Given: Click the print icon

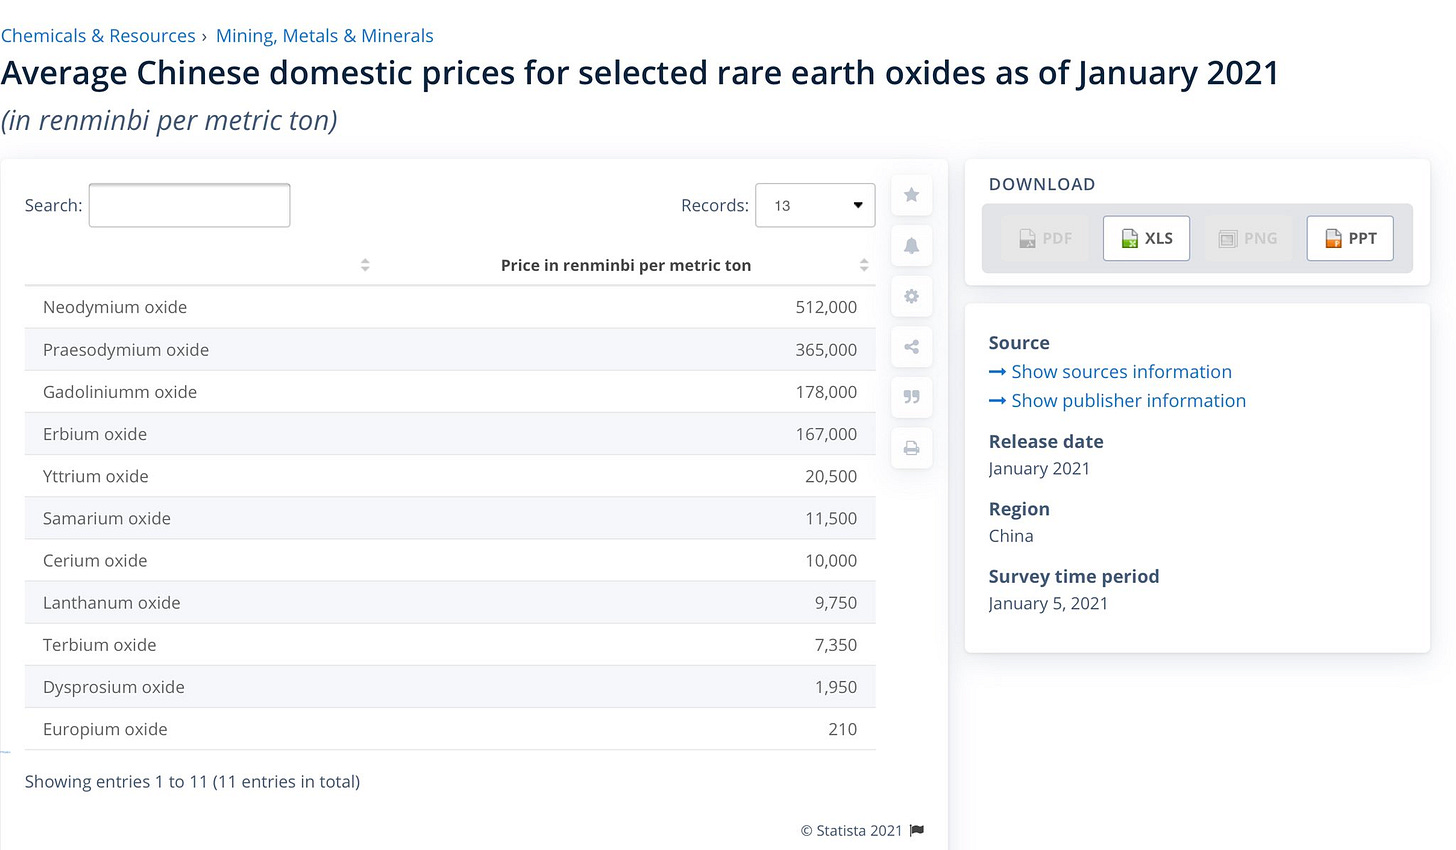Looking at the screenshot, I should (x=911, y=448).
